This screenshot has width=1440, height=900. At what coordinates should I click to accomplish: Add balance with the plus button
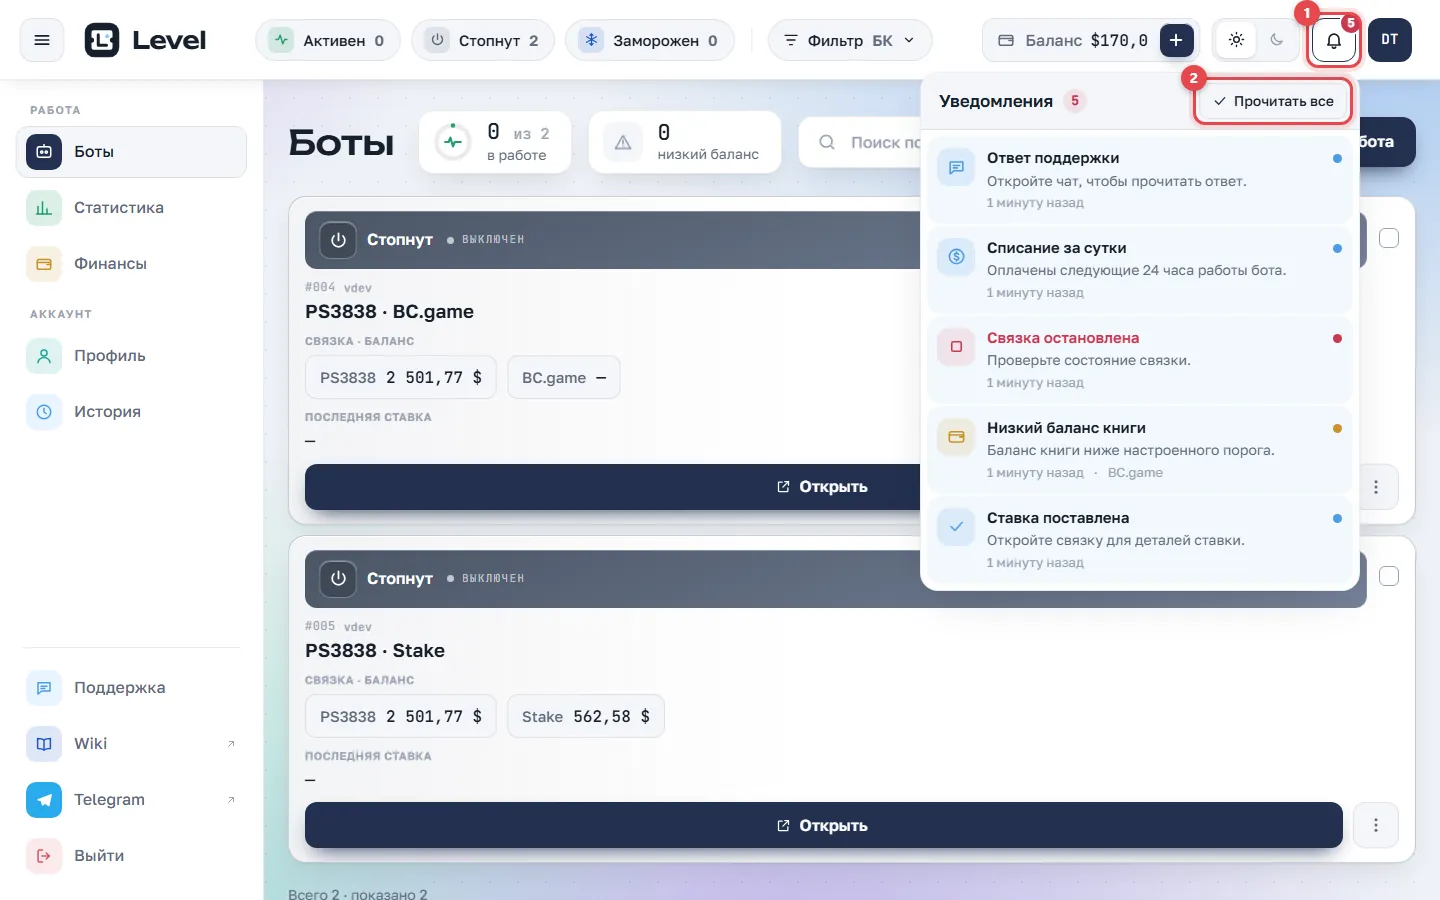pos(1176,40)
